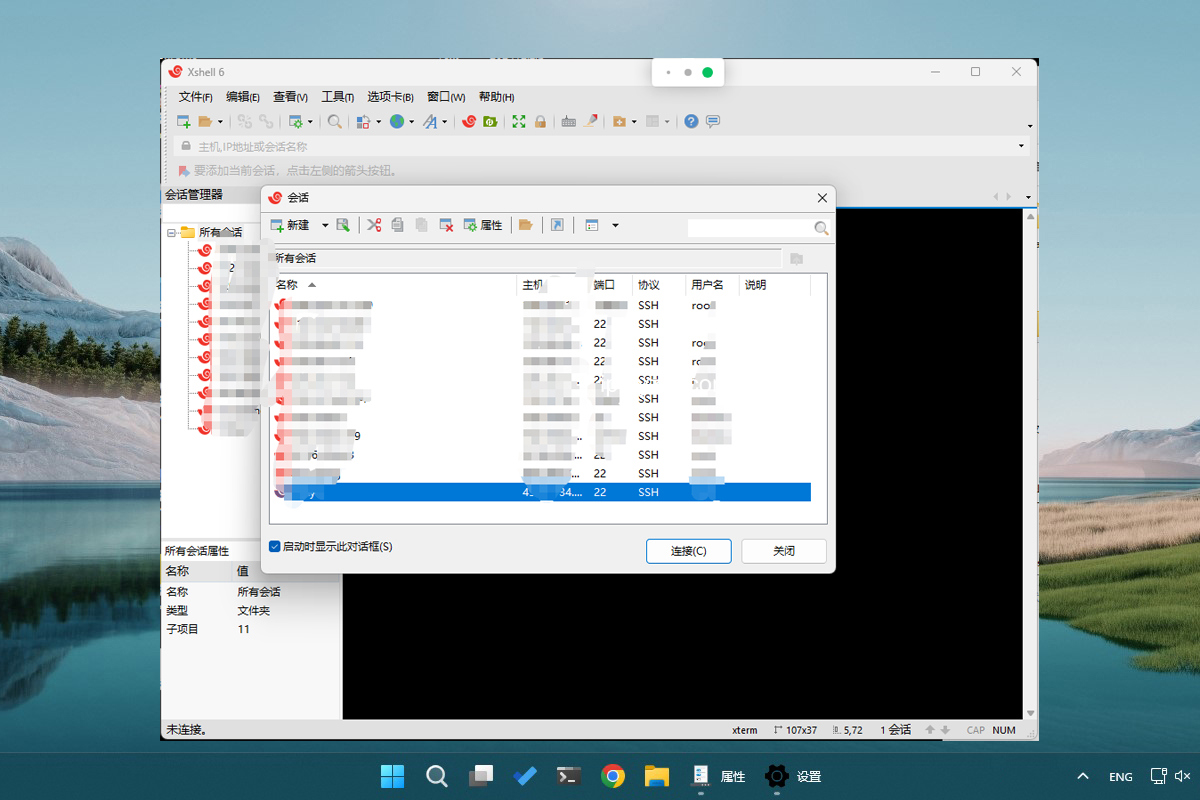Open the 编辑(E) menu

[x=242, y=97]
